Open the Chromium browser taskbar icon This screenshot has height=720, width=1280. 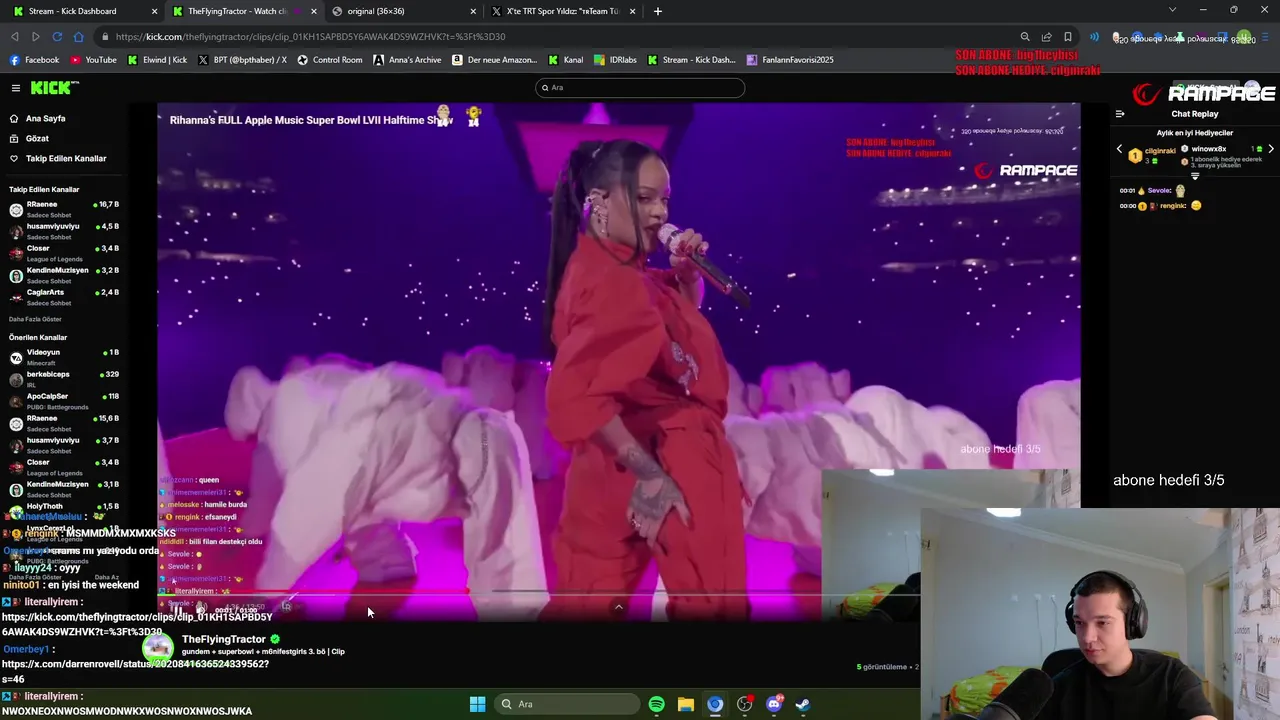tap(715, 704)
